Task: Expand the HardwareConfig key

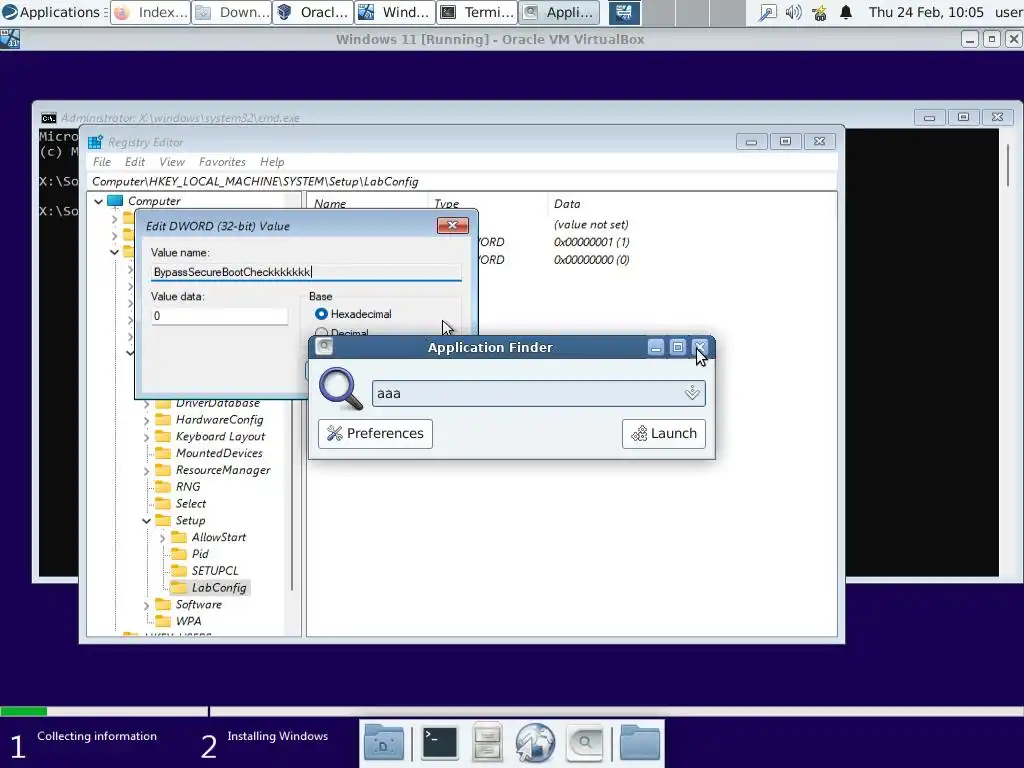Action: [x=146, y=421]
